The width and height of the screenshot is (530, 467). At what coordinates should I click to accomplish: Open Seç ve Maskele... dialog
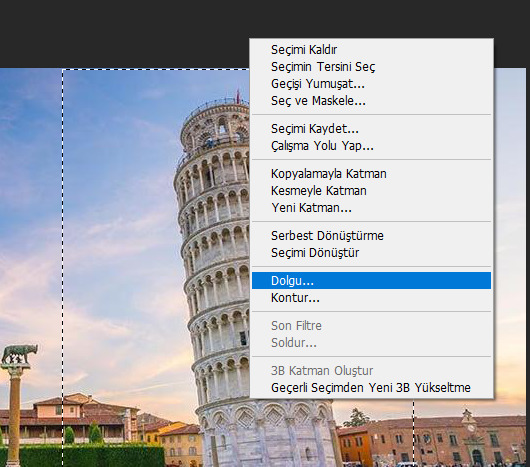[371, 101]
